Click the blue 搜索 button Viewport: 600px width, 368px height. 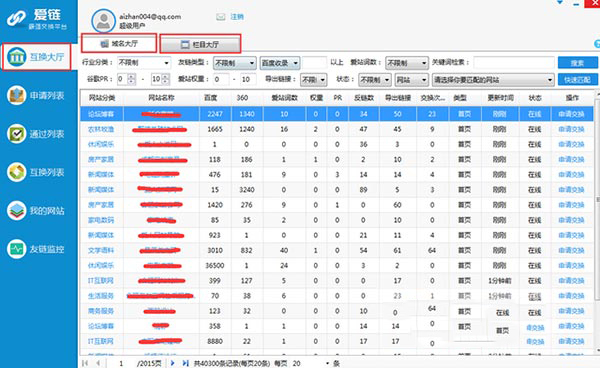(577, 63)
